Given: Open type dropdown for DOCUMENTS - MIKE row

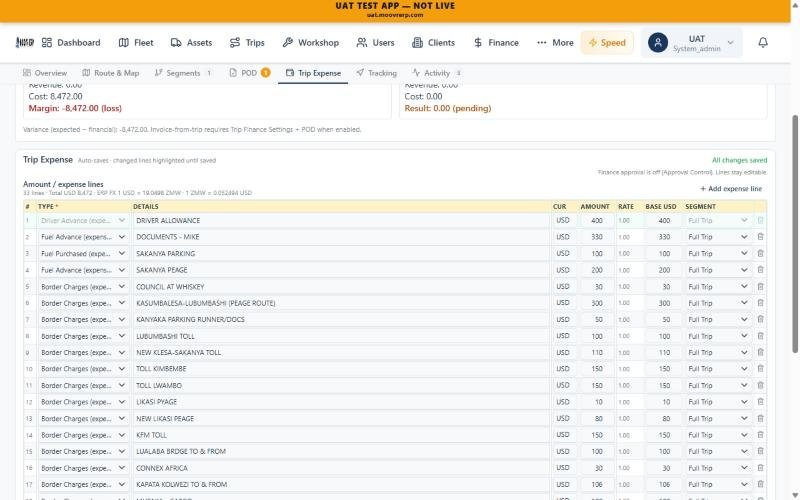Looking at the screenshot, I should click(83, 237).
